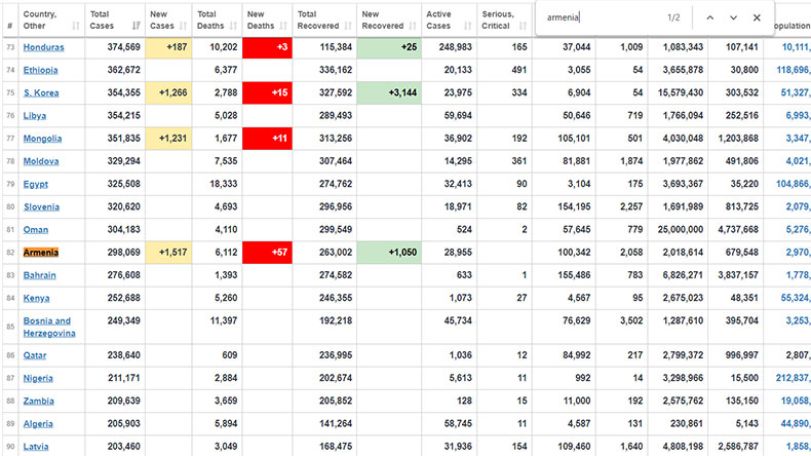Click Mongolia's red +11 new deaths cell

[x=267, y=139]
